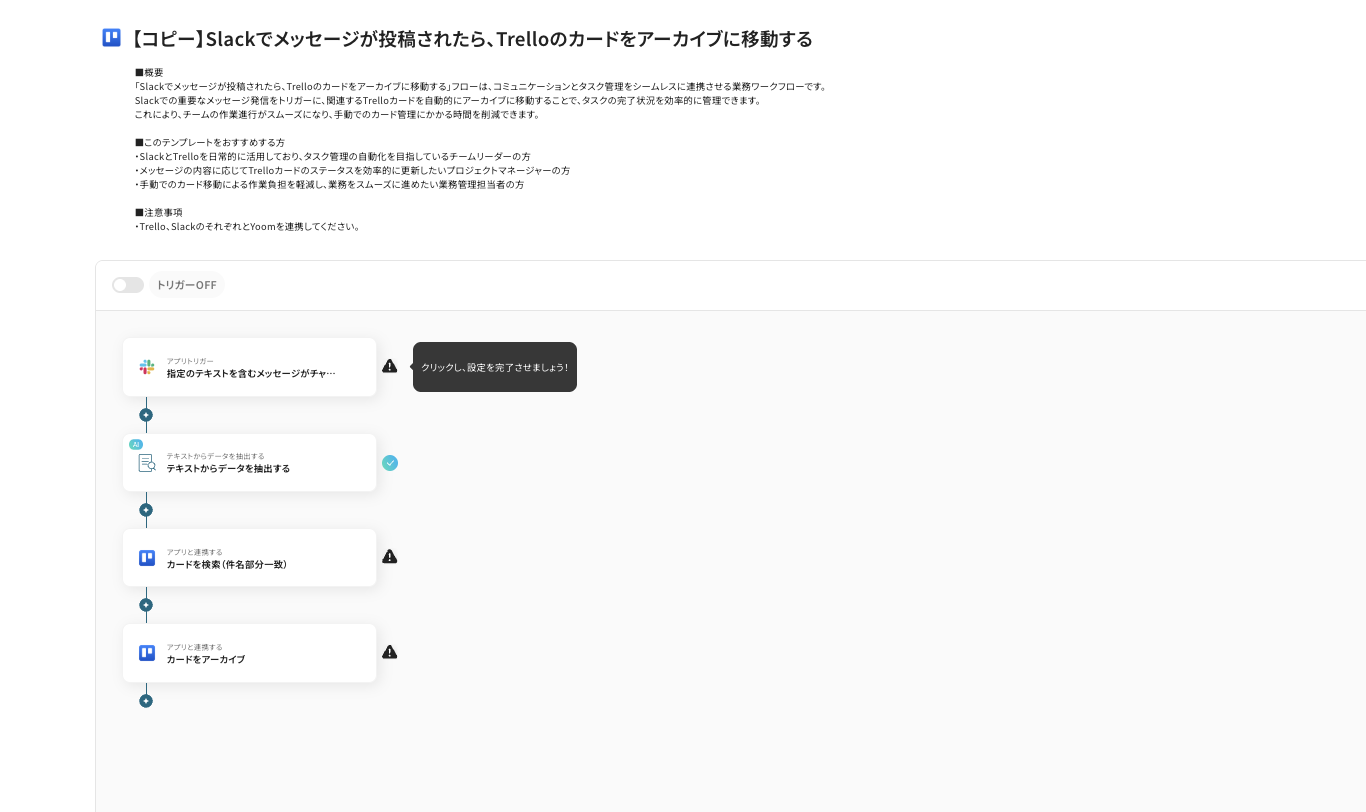Open the Slack アプリトリガー step card

click(249, 367)
